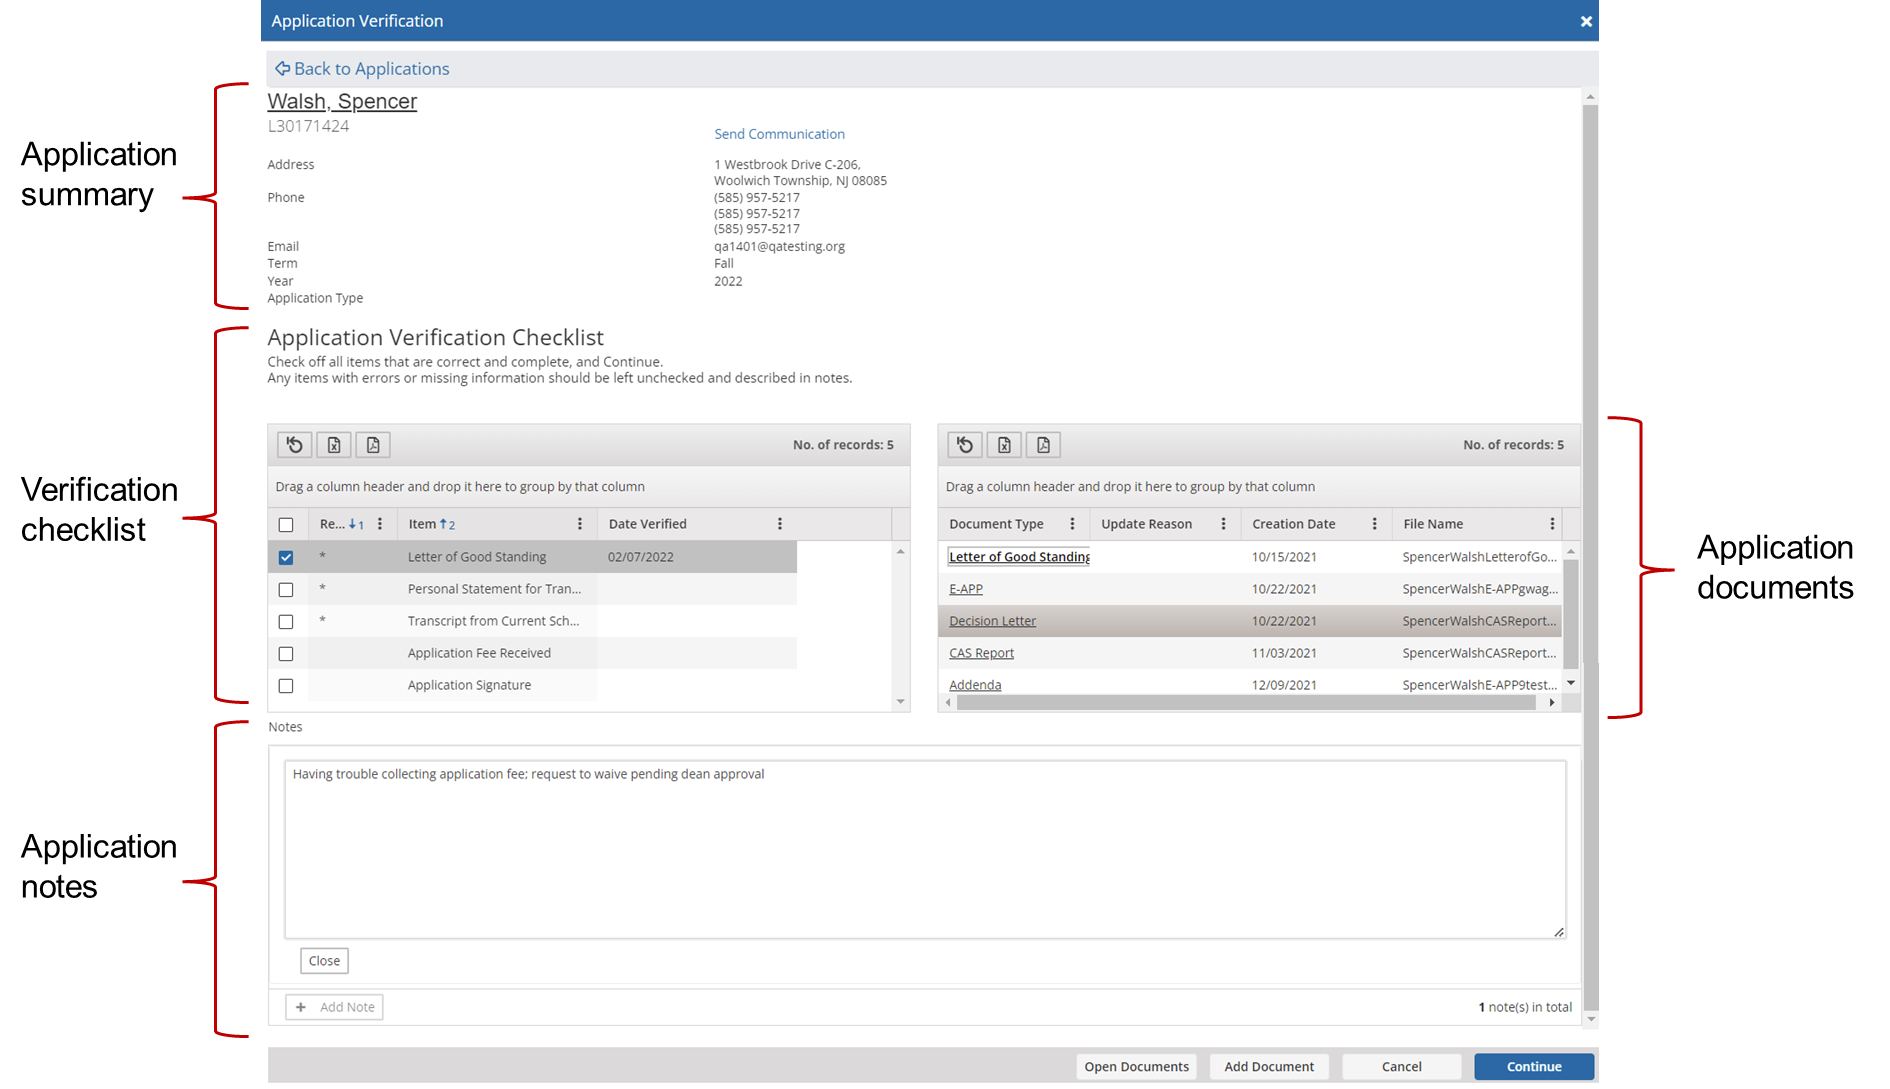Viewport: 1890px width, 1089px height.
Task: Sort by File Name column header
Action: pos(1432,524)
